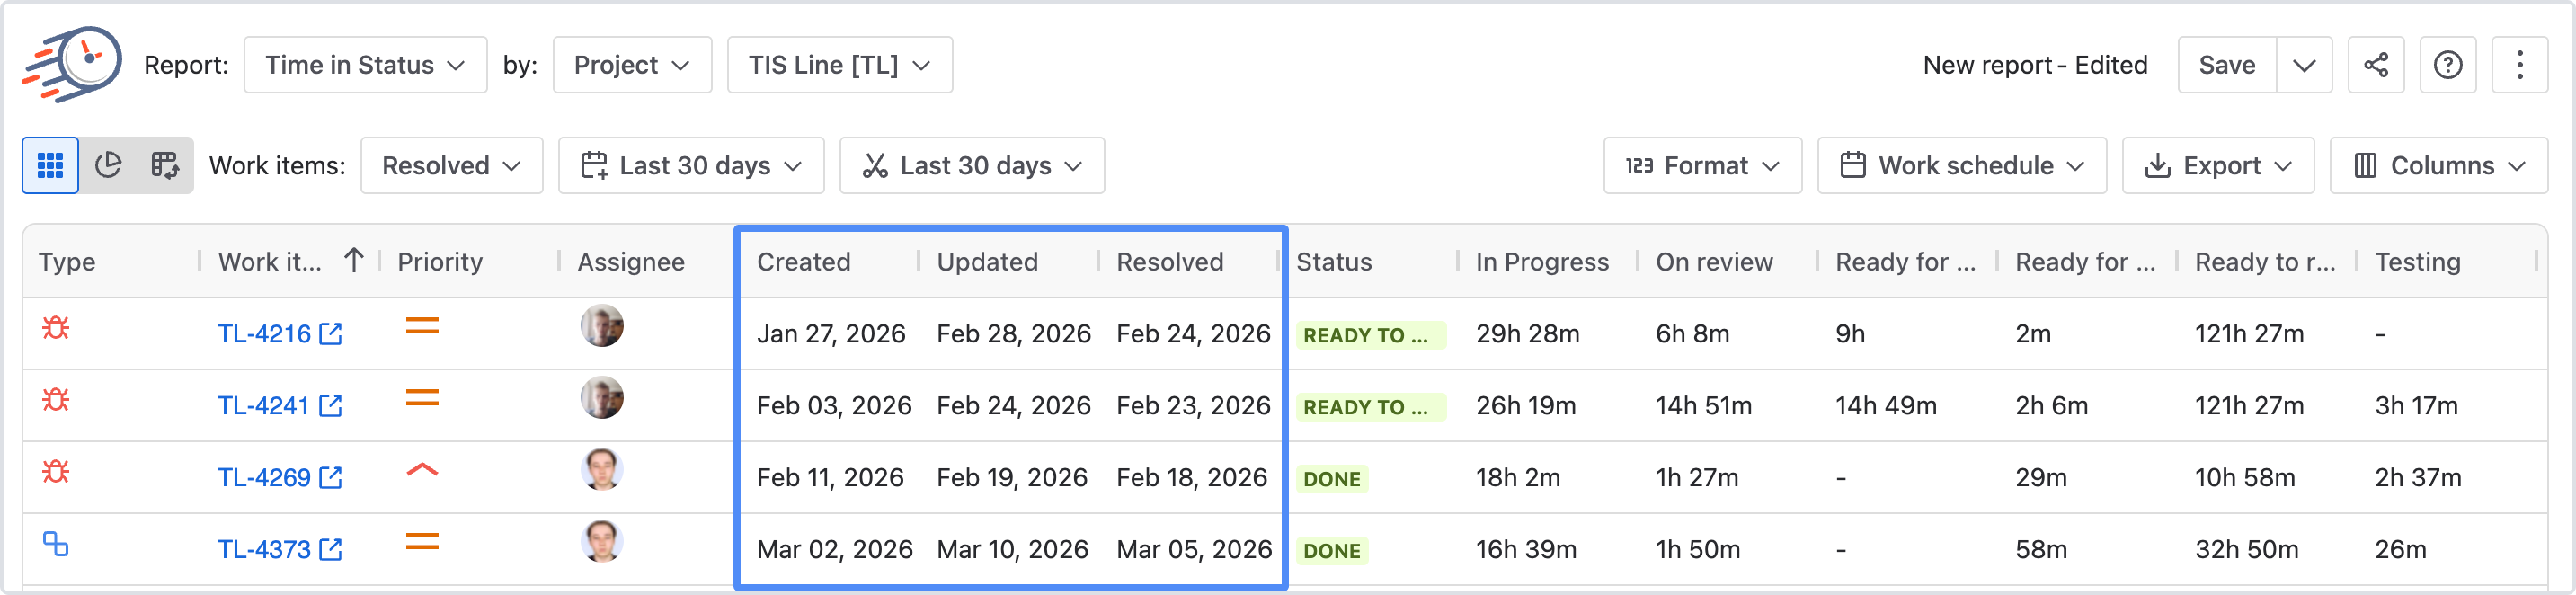Switch to pivot table view
The height and width of the screenshot is (595, 2576).
coord(165,165)
